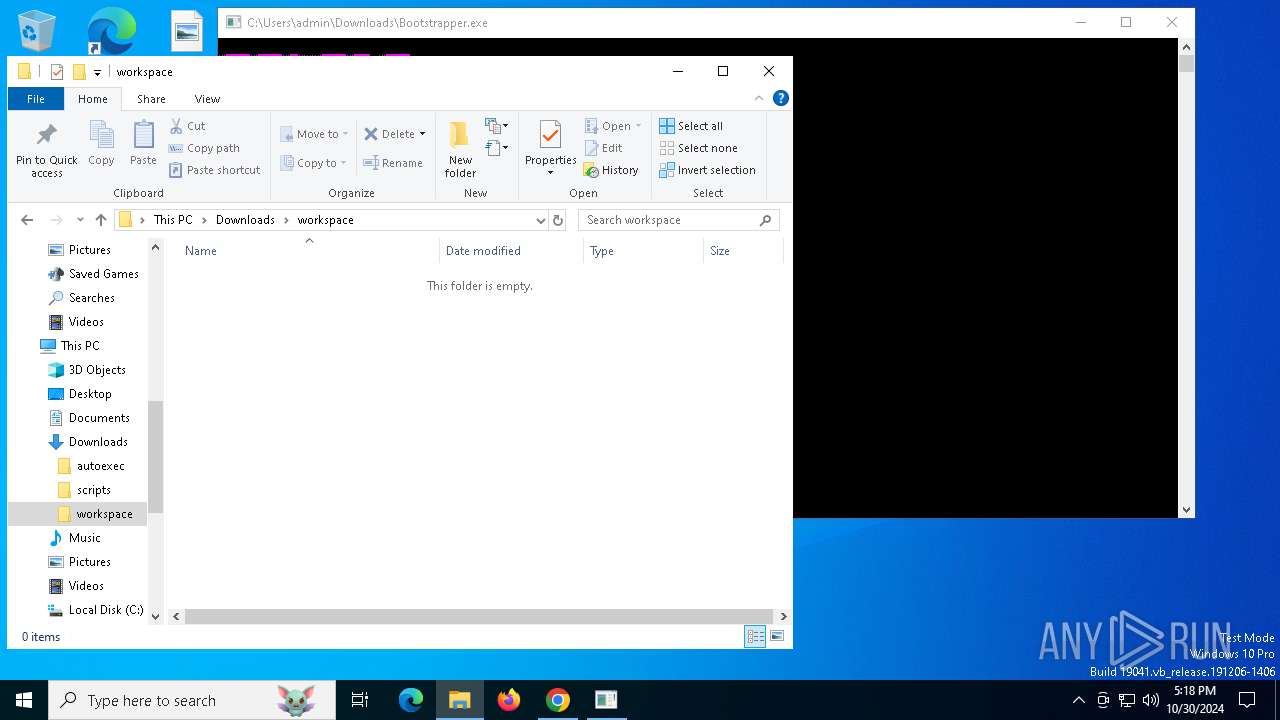Open Copy to dropdown
This screenshot has height=720, width=1280.
point(313,163)
